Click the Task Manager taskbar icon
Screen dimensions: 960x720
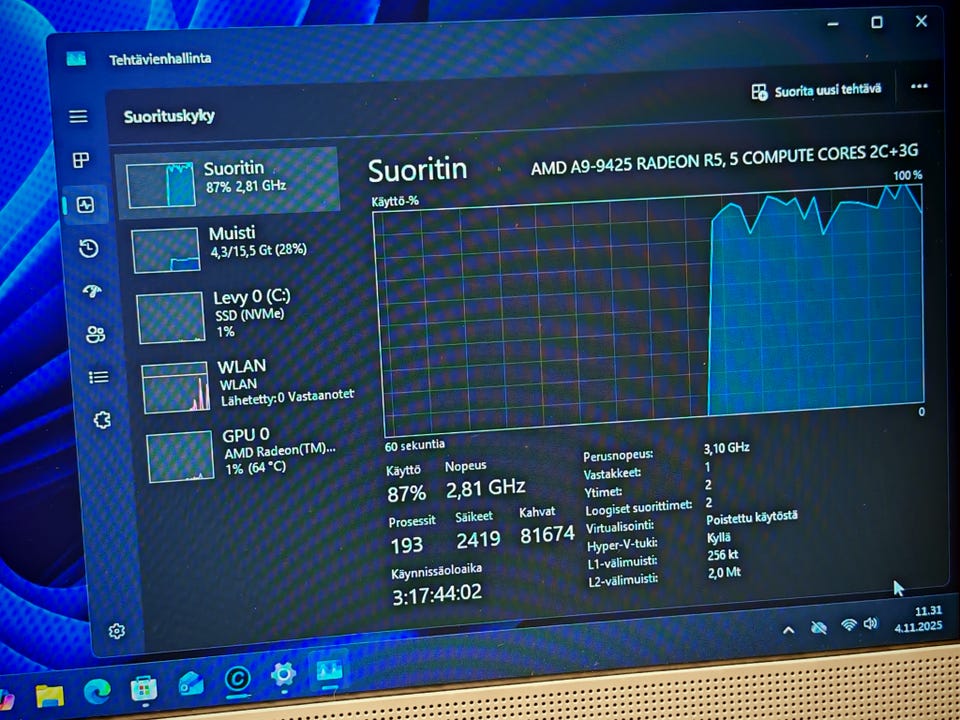pos(329,672)
